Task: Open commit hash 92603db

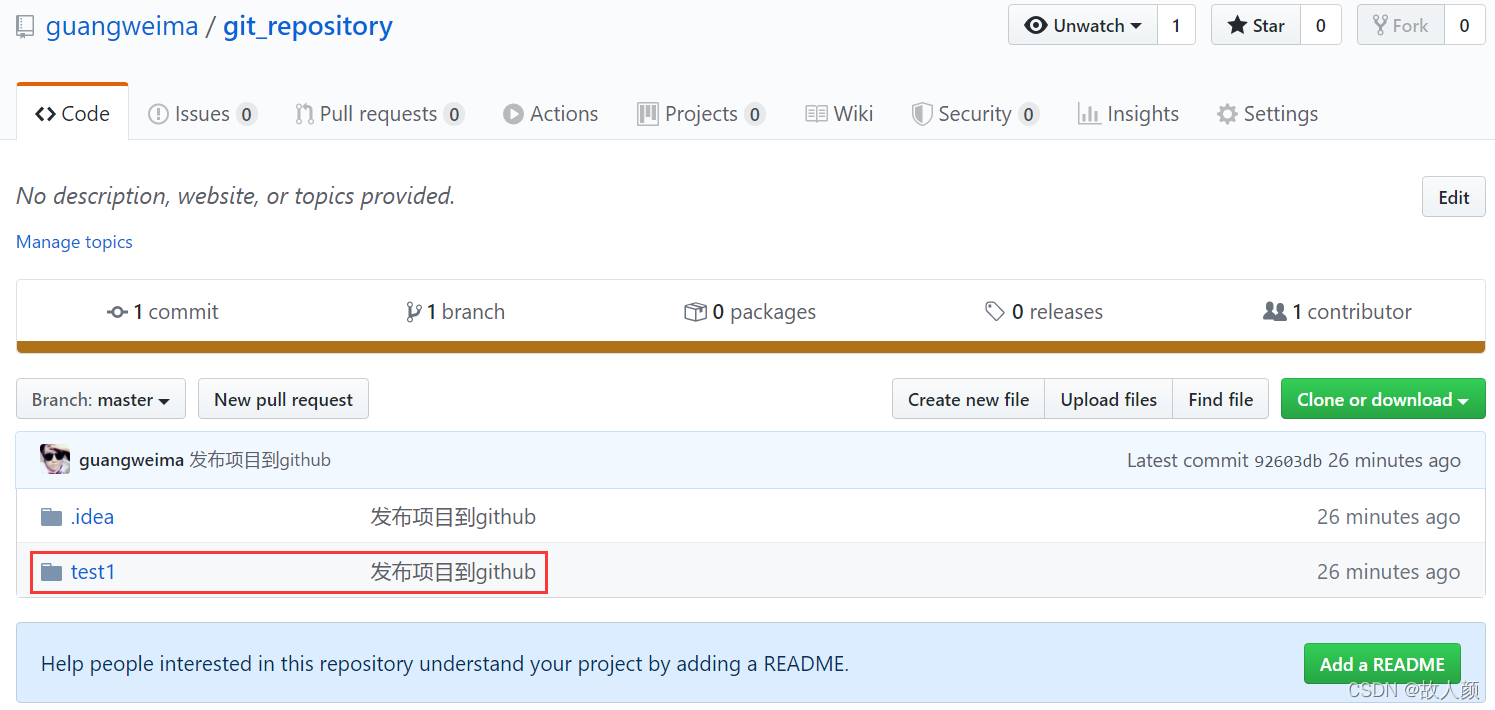Action: point(1288,461)
